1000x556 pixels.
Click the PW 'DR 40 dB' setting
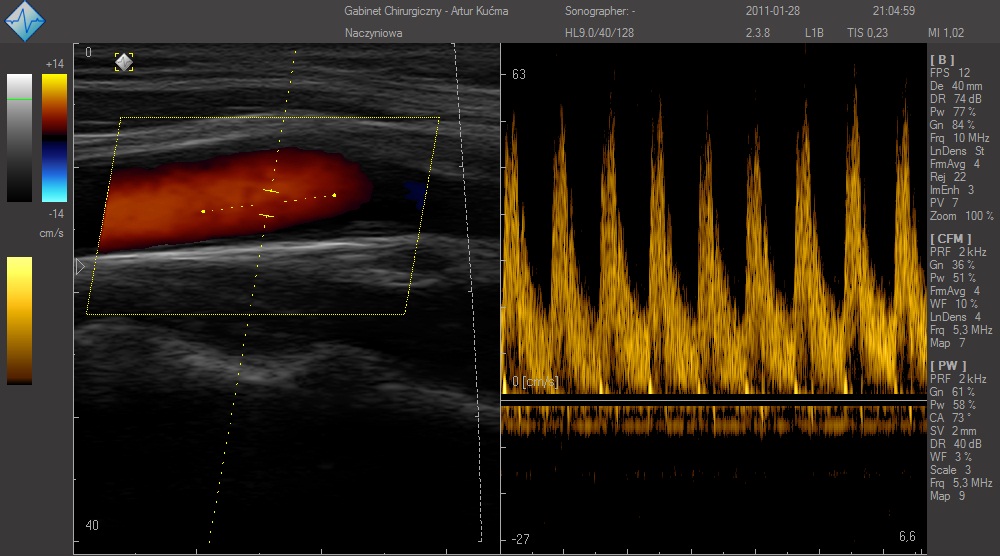[x=955, y=444]
